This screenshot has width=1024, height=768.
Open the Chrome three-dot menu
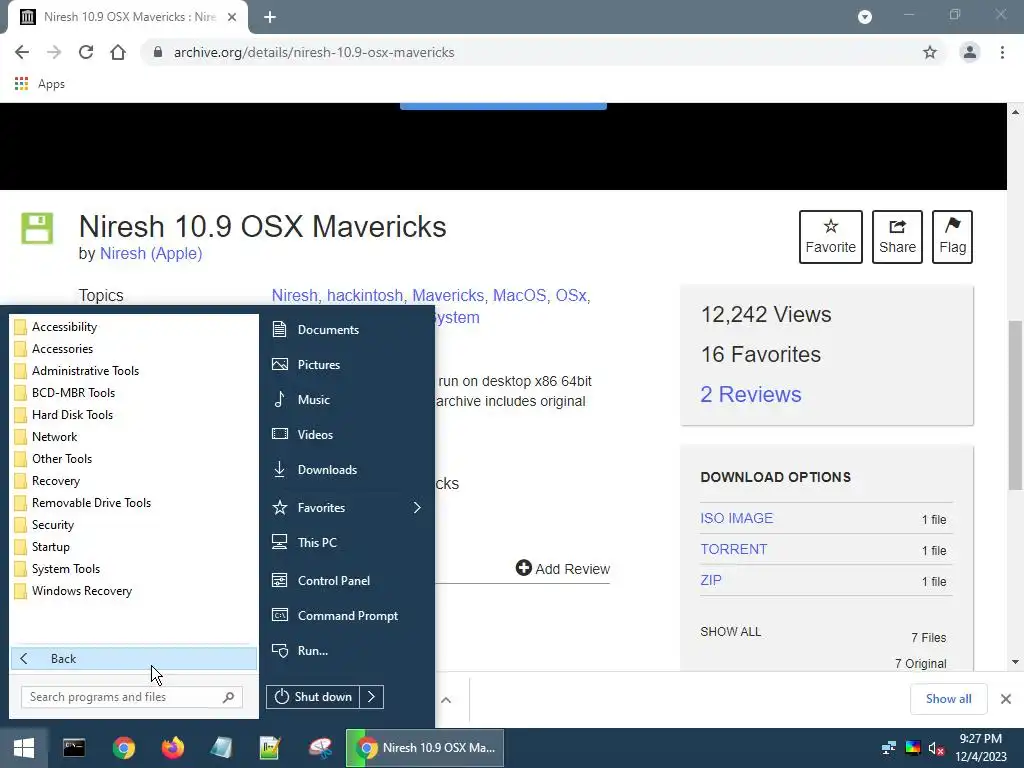[x=1002, y=52]
